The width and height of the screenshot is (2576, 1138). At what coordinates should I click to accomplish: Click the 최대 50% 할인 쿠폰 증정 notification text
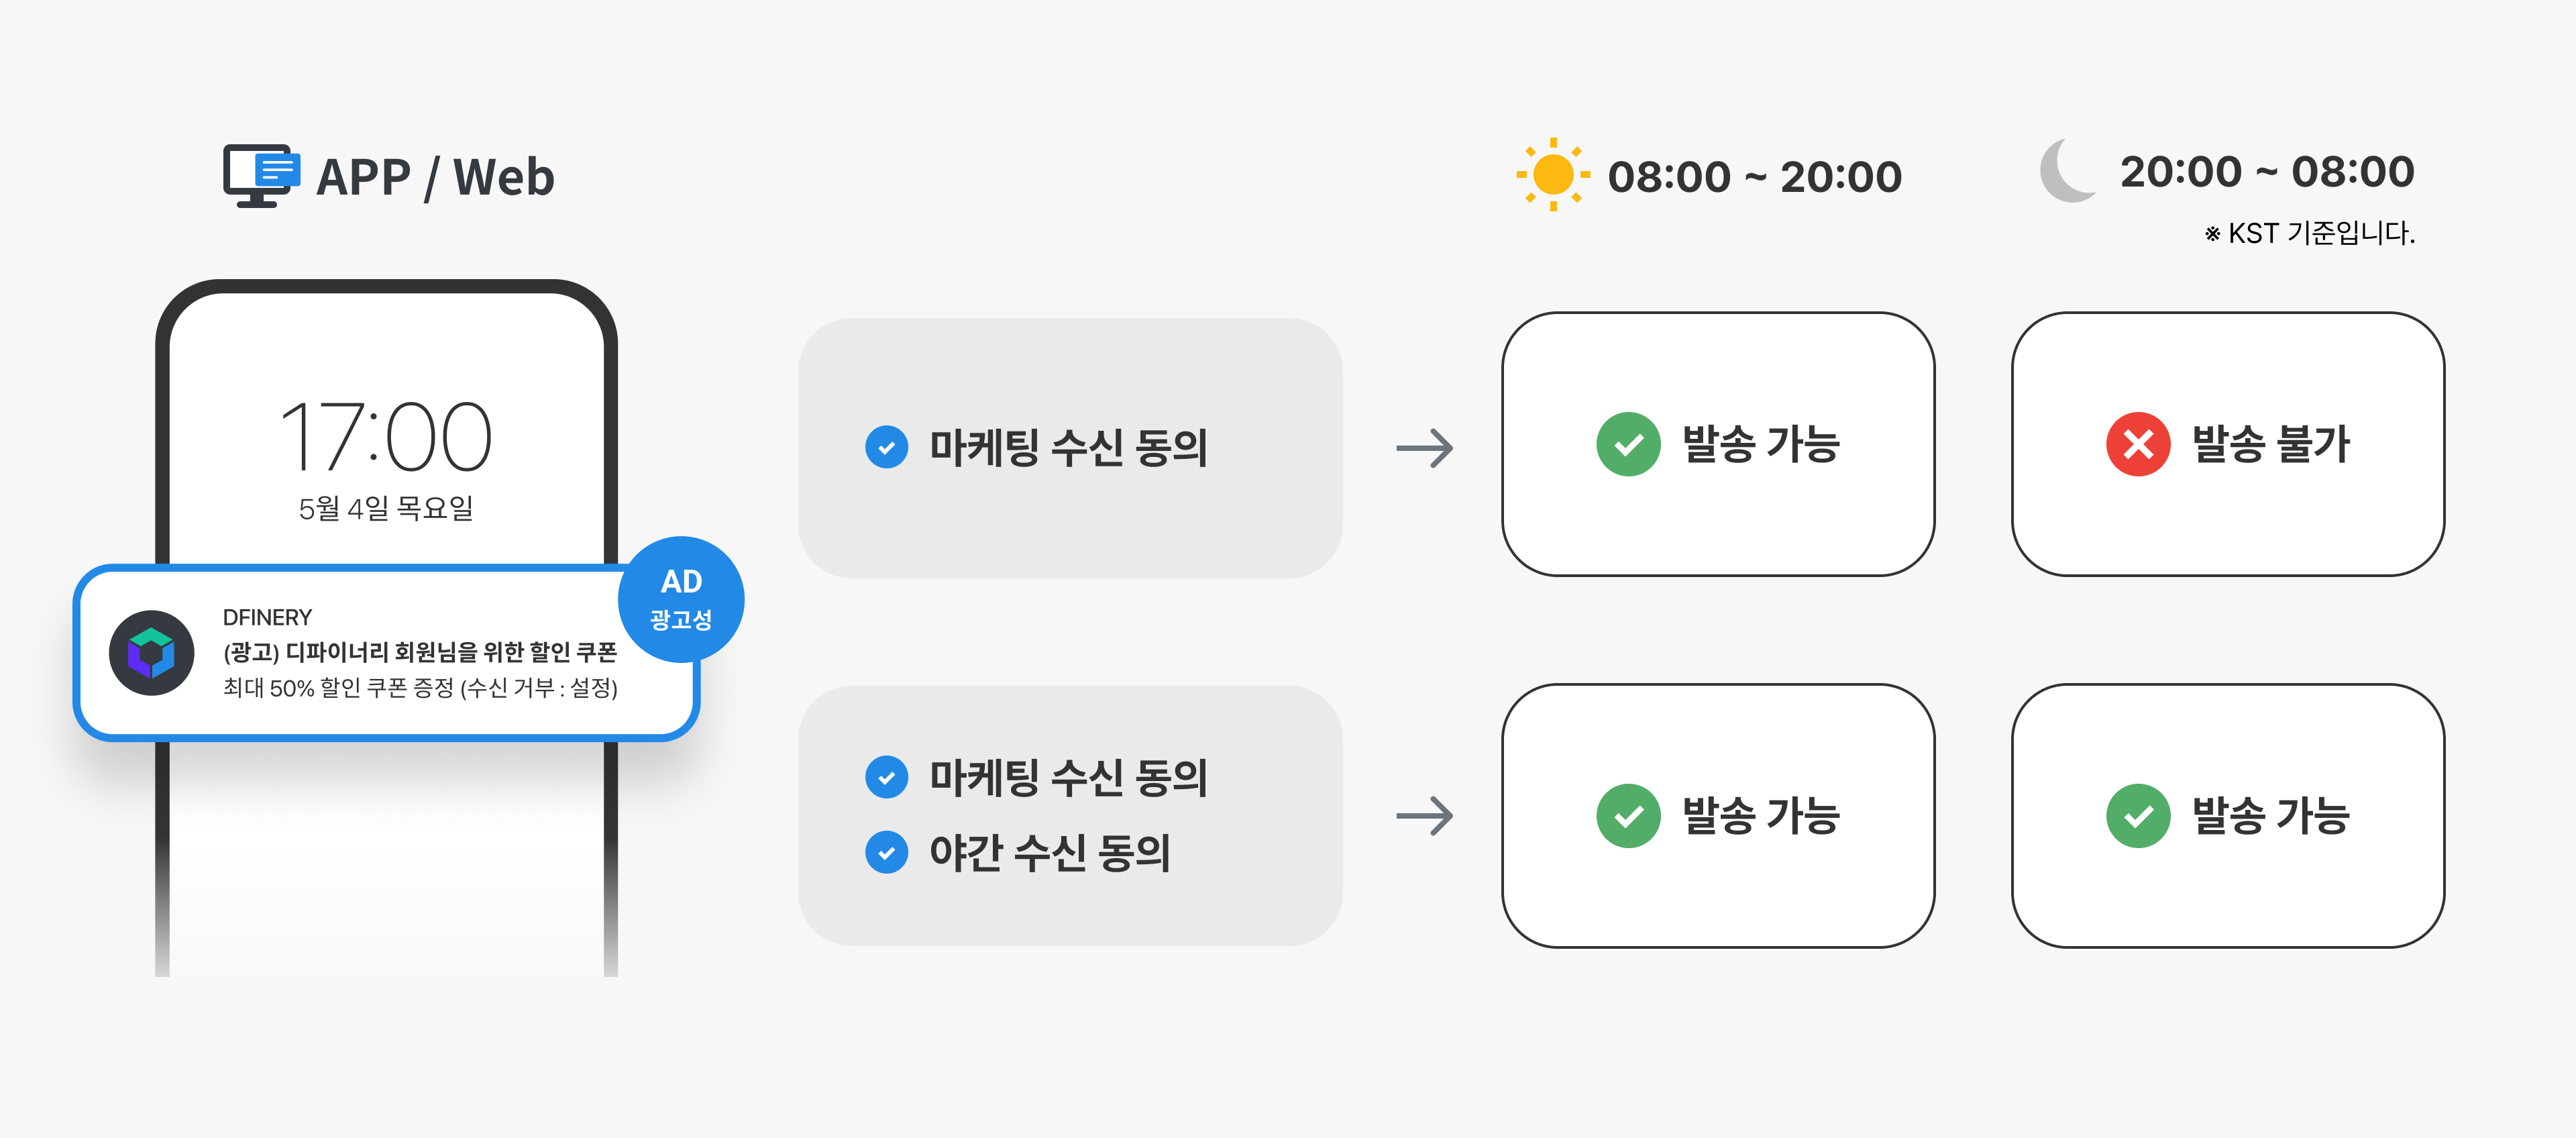420,688
